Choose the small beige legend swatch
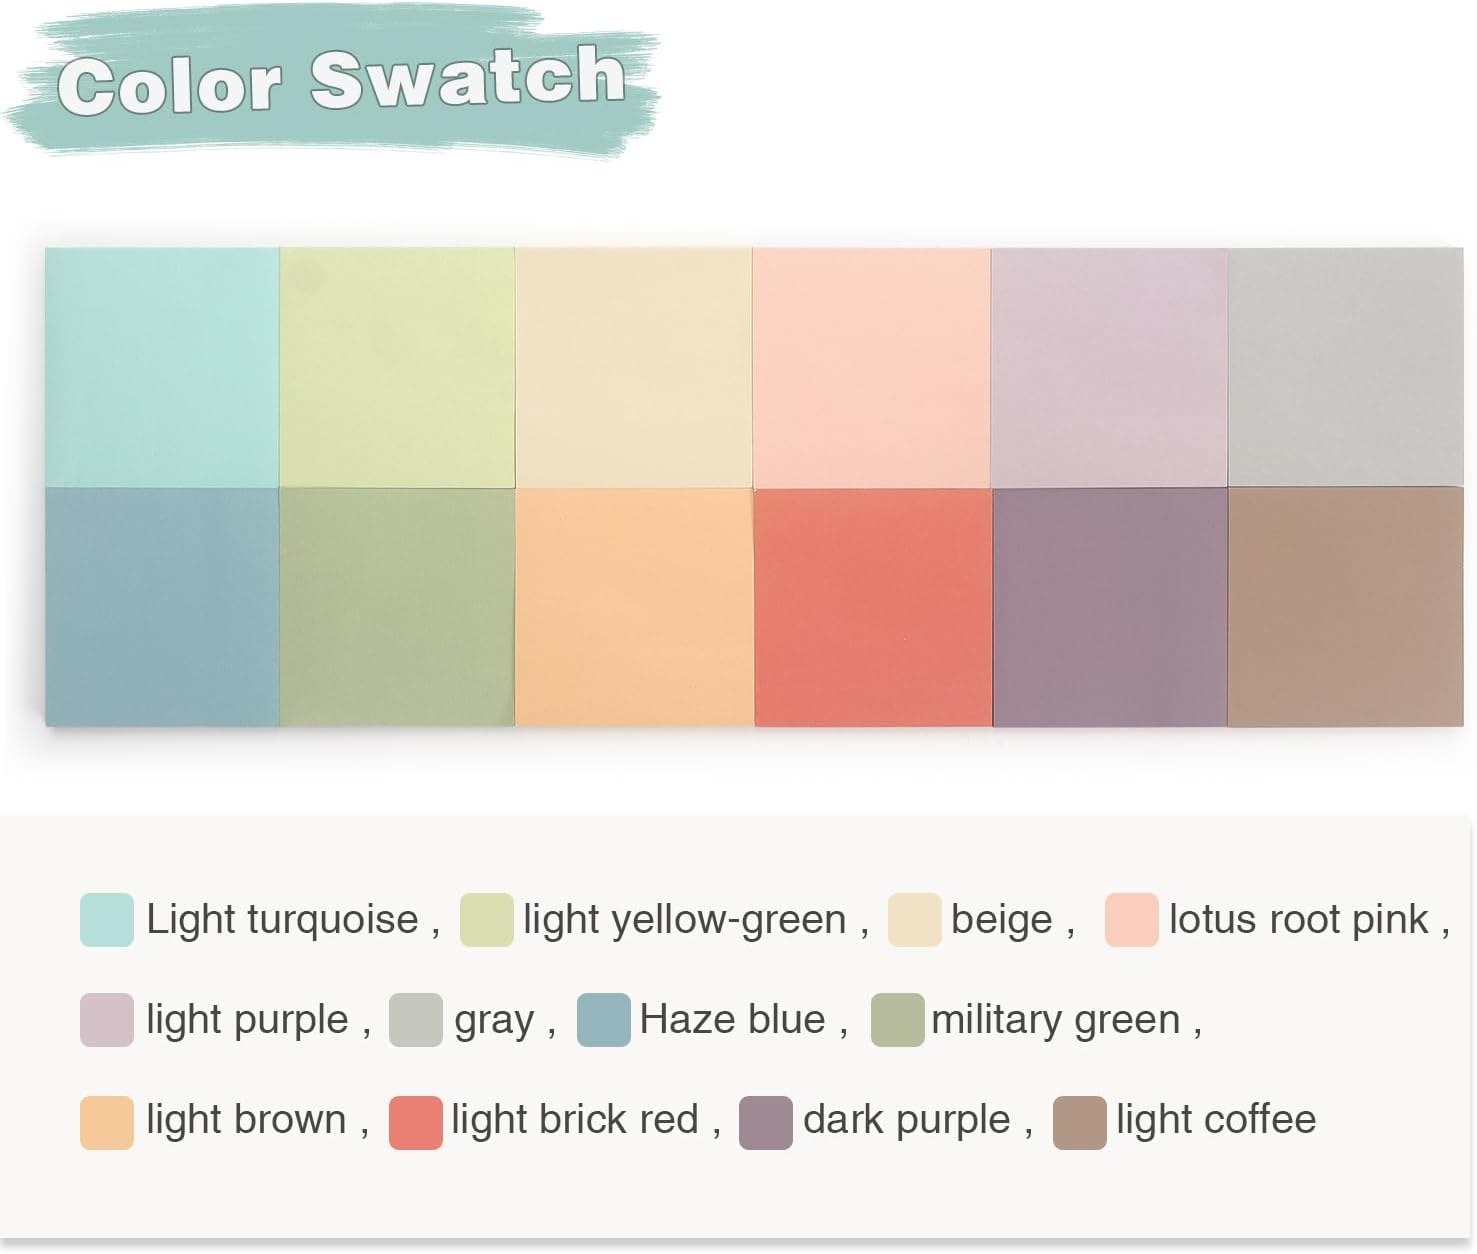 914,920
